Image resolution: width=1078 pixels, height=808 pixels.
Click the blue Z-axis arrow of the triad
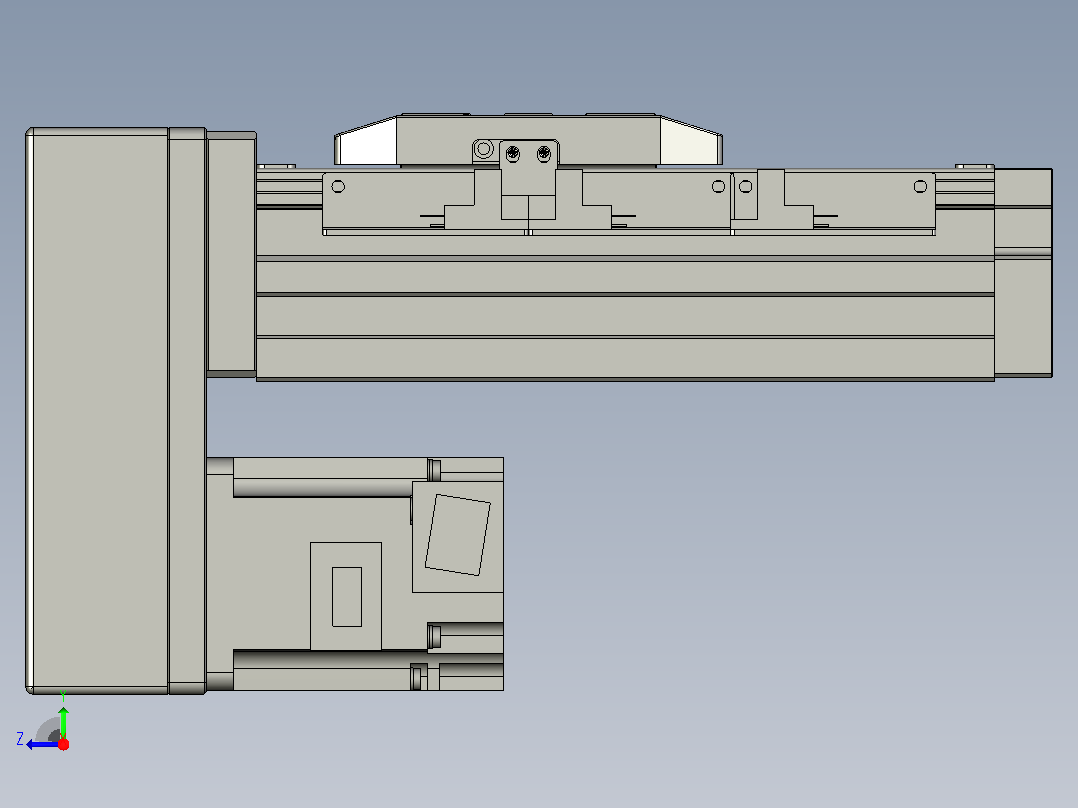pyautogui.click(x=43, y=745)
